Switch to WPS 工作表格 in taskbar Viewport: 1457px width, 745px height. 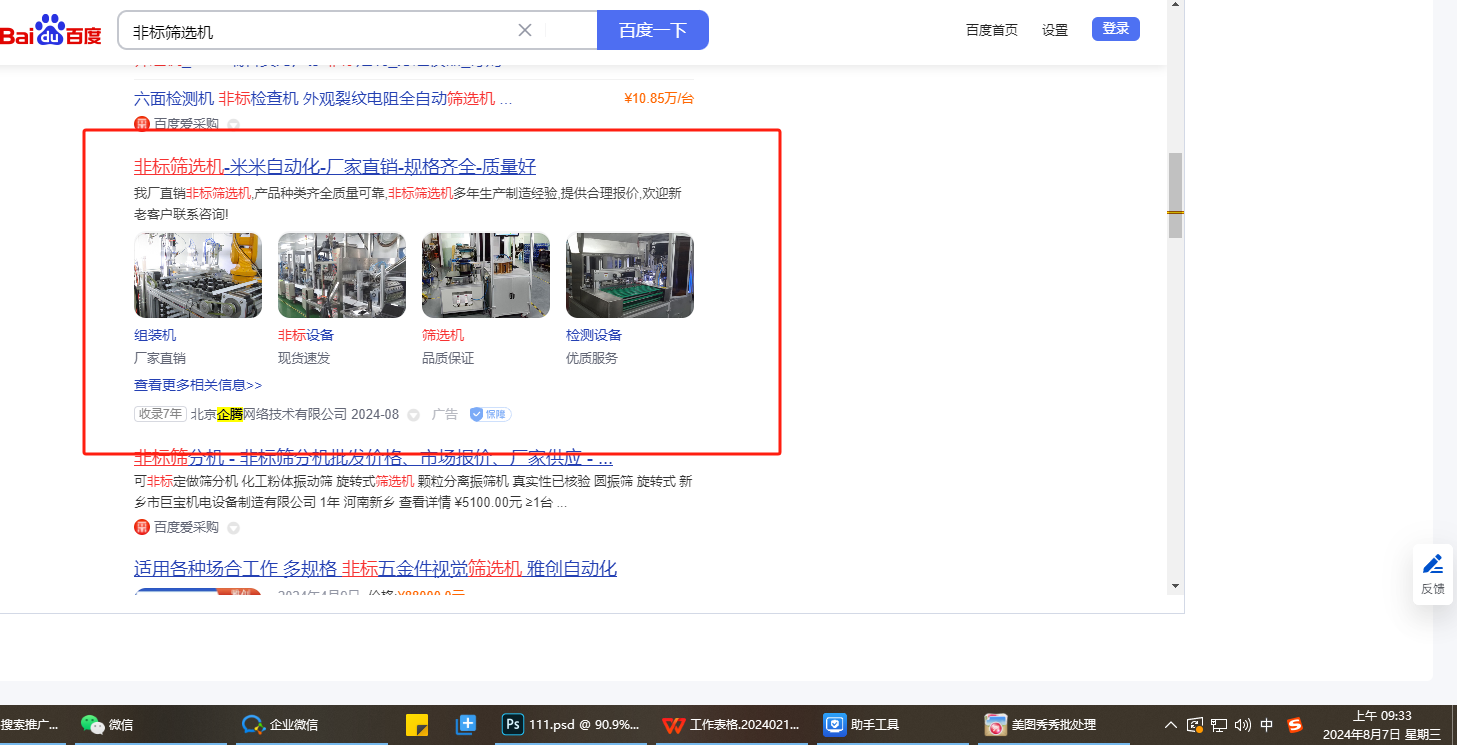732,725
